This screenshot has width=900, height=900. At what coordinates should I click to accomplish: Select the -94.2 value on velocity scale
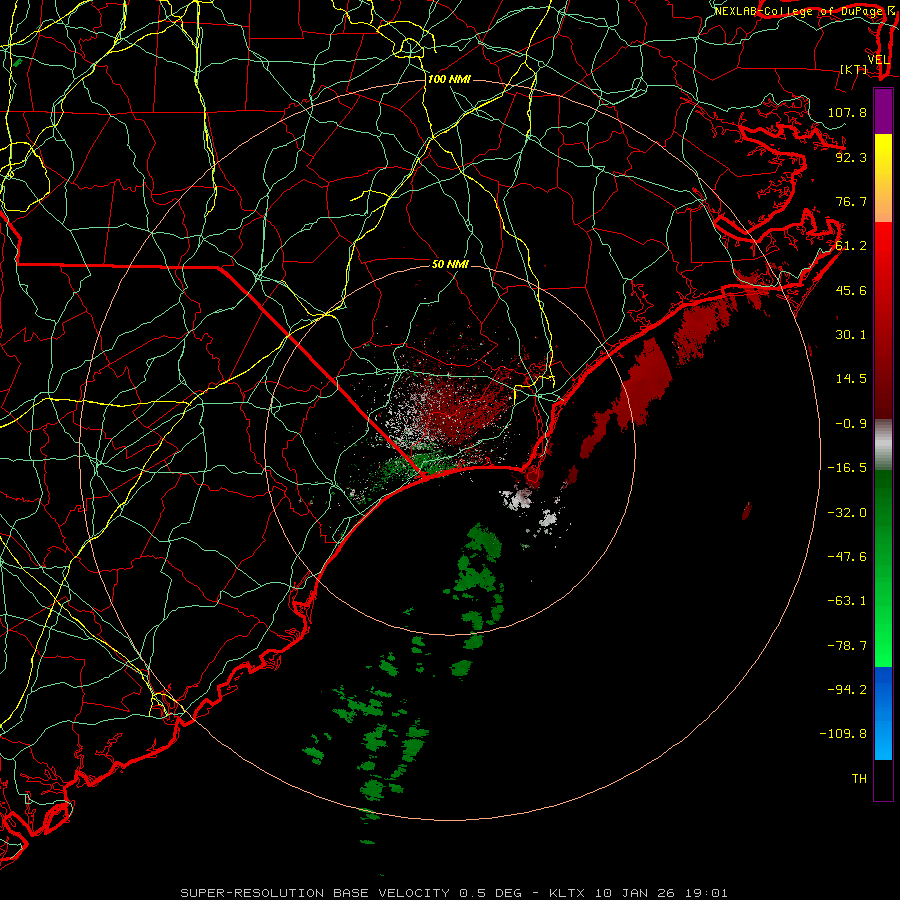coord(847,690)
